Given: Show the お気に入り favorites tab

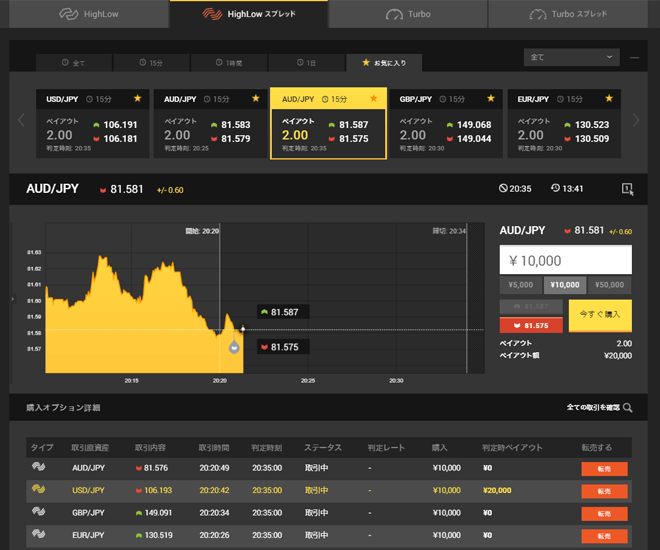Looking at the screenshot, I should click(384, 63).
